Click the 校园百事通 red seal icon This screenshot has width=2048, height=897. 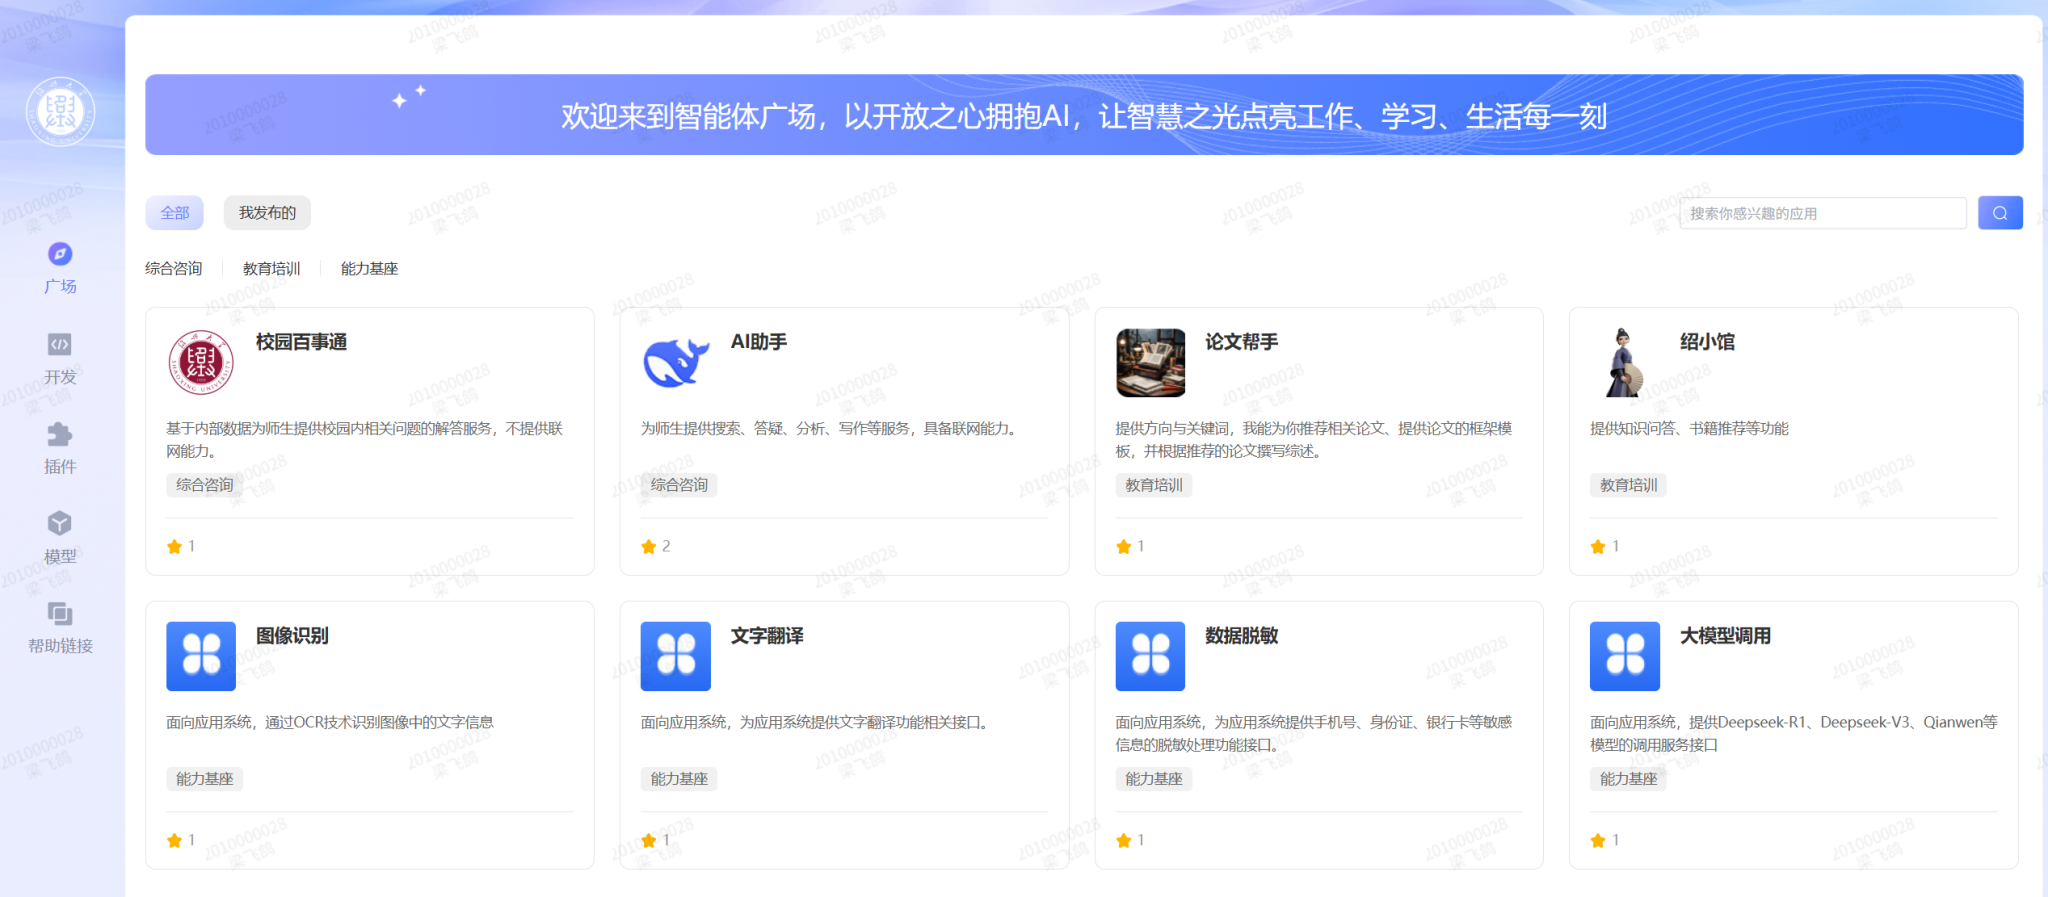tap(201, 362)
